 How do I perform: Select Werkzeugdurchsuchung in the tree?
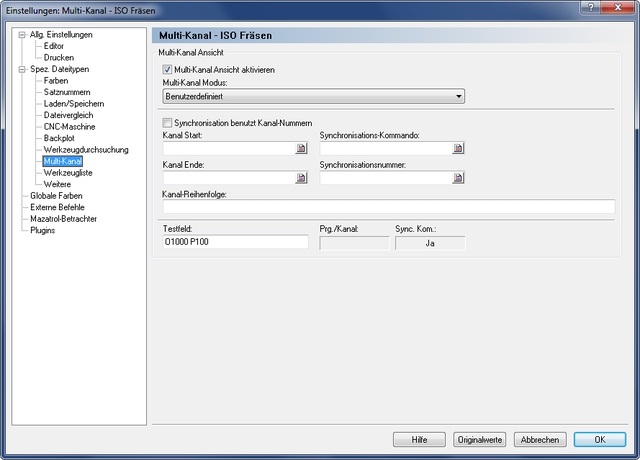(86, 150)
